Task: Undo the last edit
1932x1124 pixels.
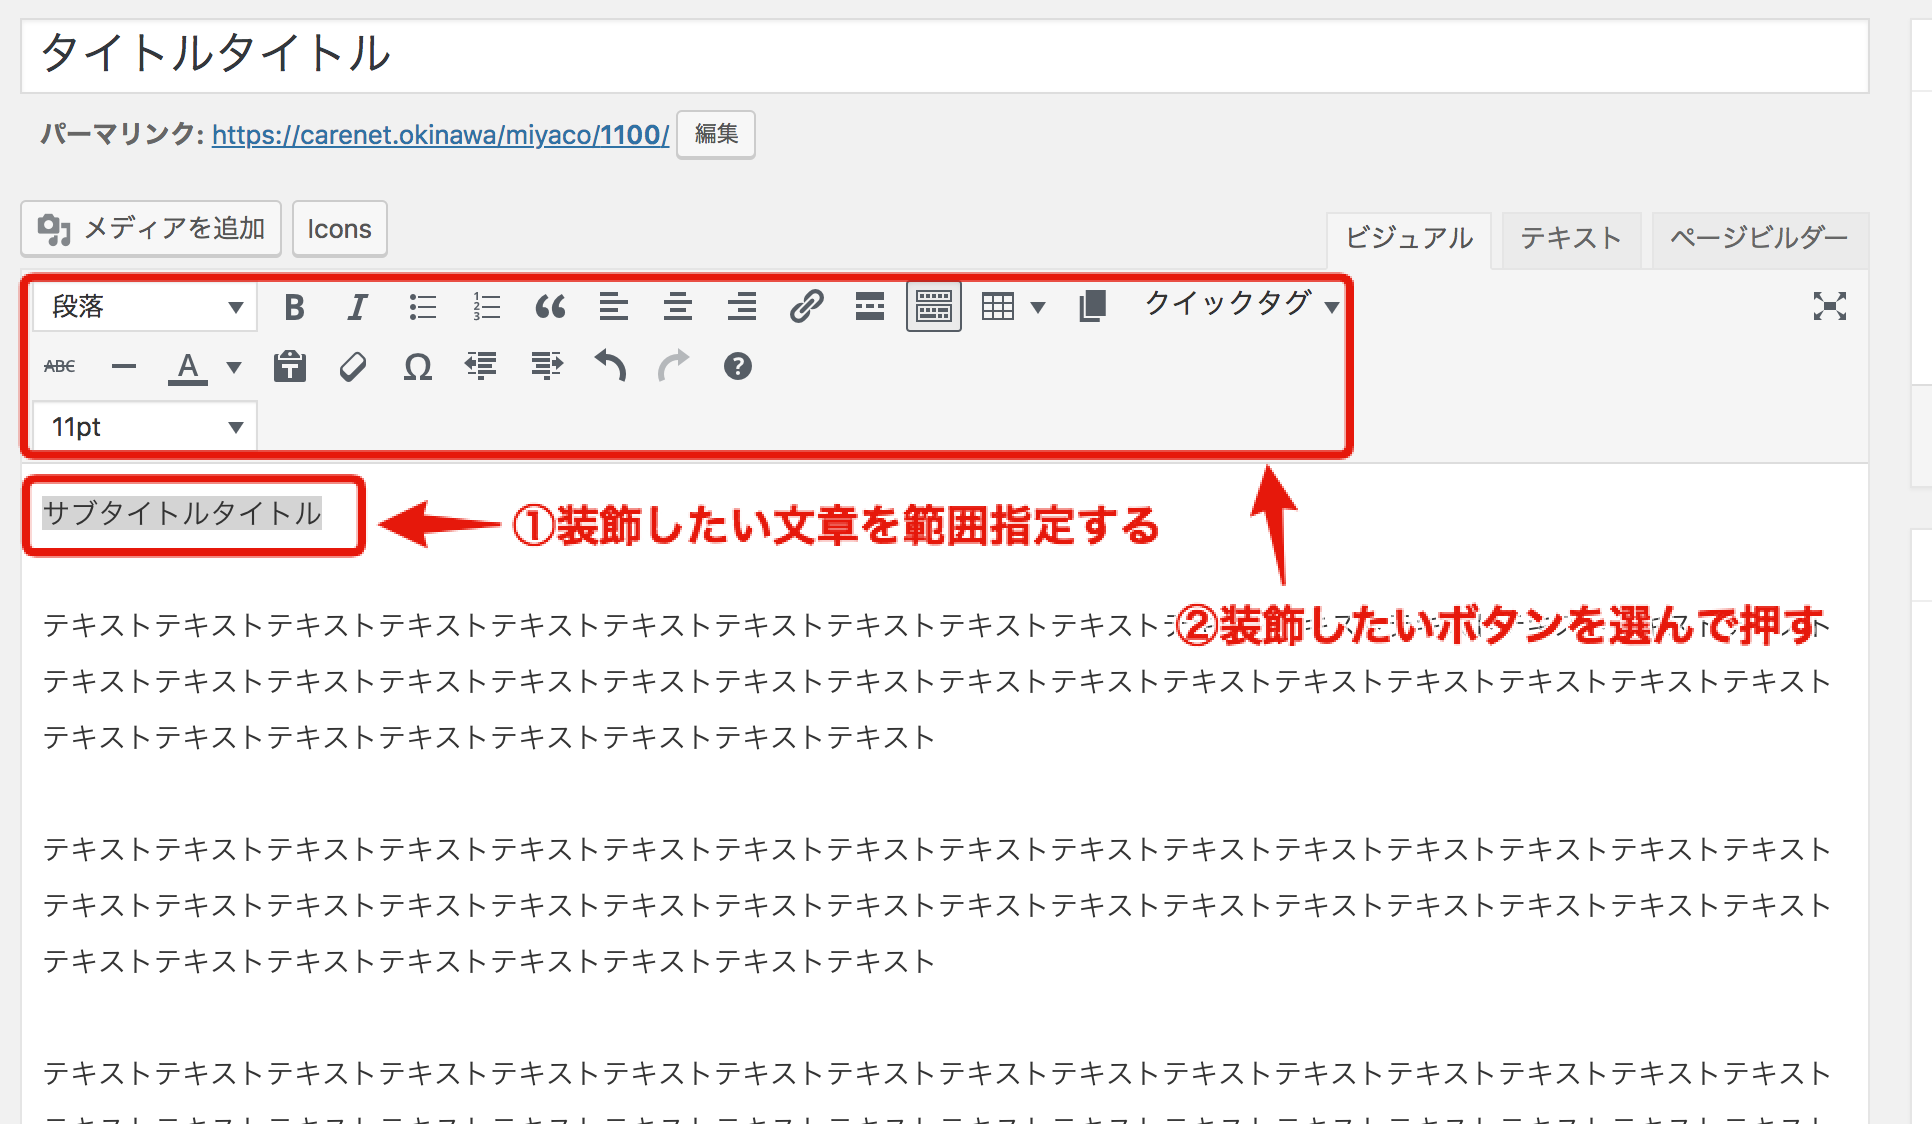Action: 610,367
